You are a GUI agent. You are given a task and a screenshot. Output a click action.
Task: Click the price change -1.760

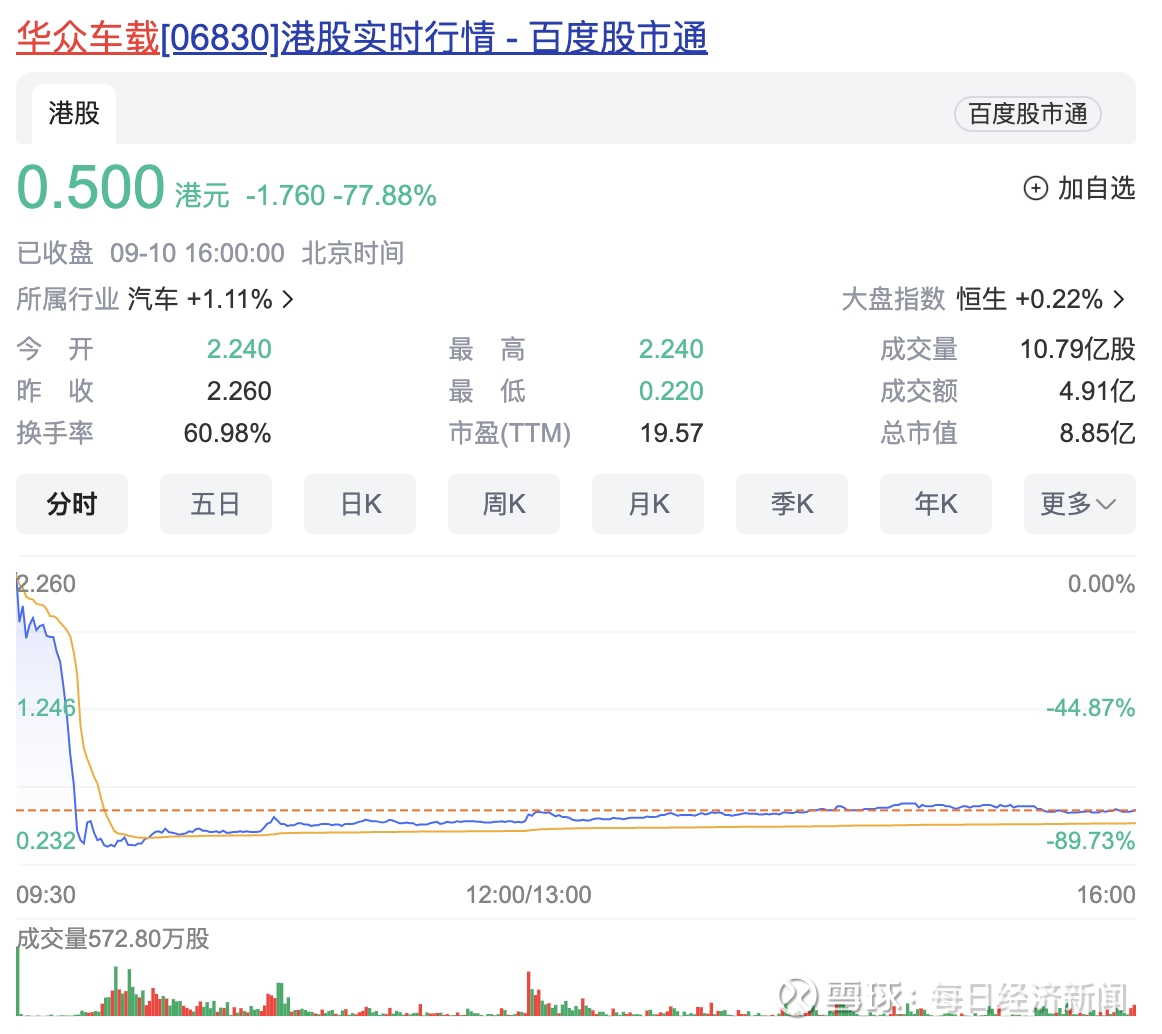coord(285,196)
